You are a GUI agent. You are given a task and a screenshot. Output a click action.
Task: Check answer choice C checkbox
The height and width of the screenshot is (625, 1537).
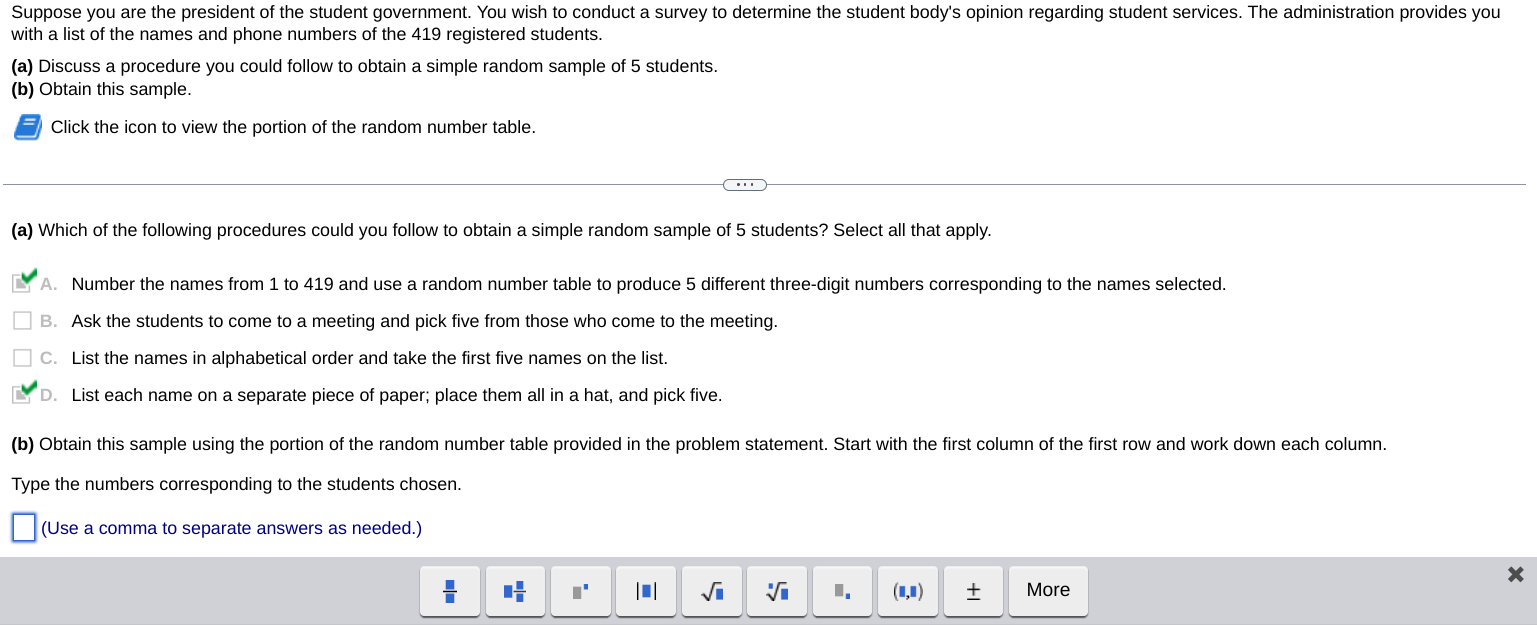(22, 357)
